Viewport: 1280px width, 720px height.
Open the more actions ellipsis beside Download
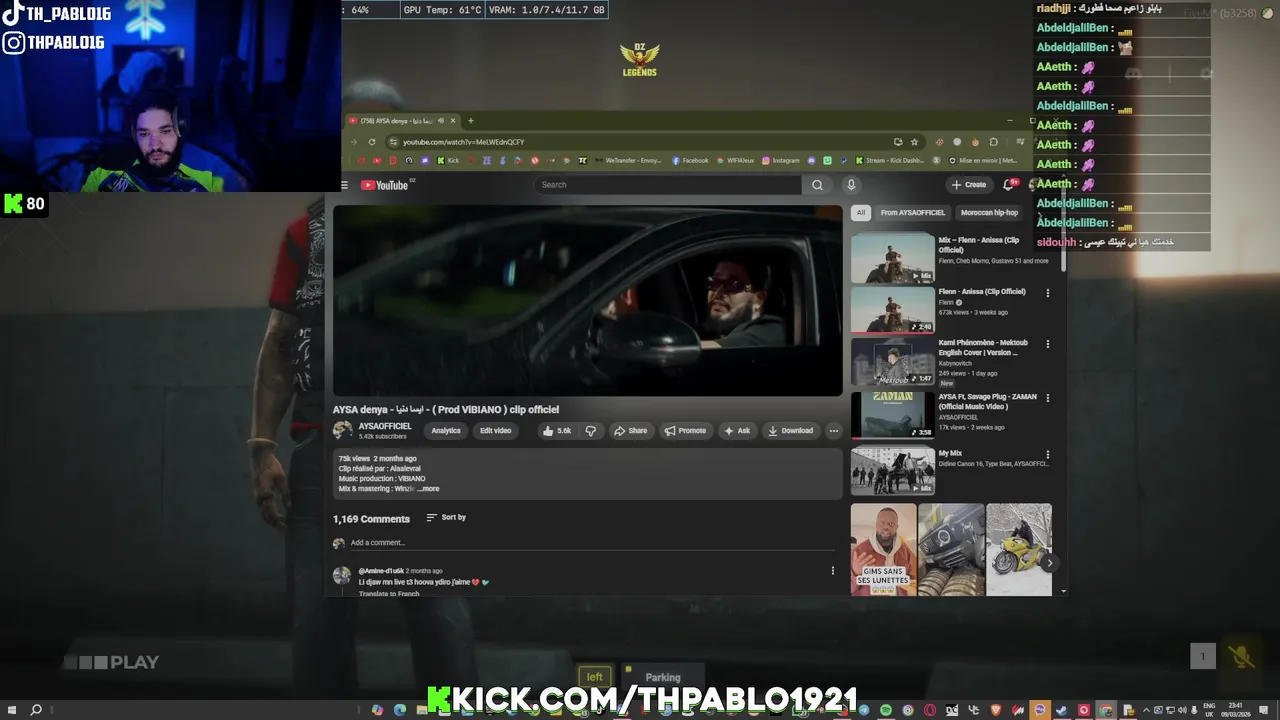point(833,431)
